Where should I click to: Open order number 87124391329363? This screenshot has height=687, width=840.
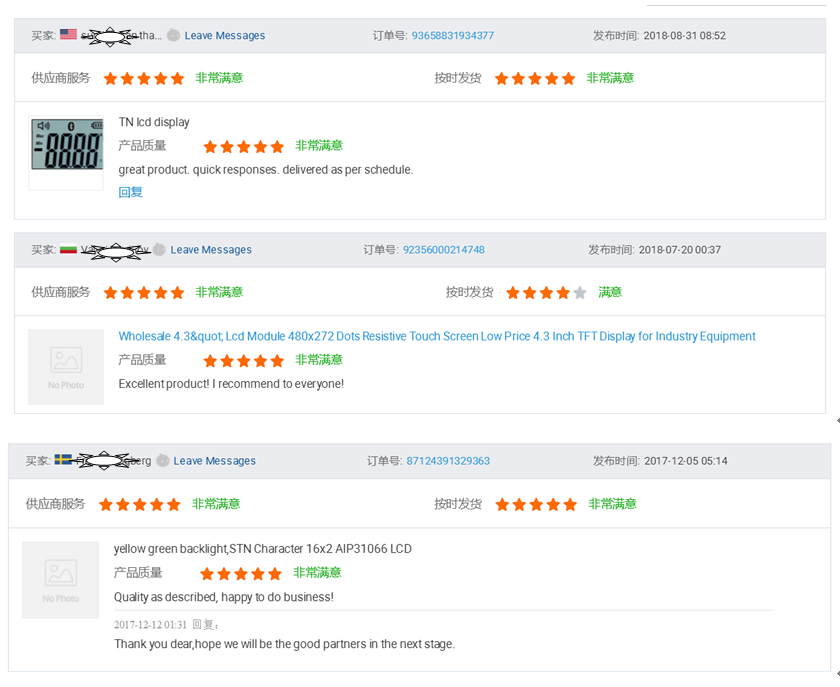click(448, 461)
